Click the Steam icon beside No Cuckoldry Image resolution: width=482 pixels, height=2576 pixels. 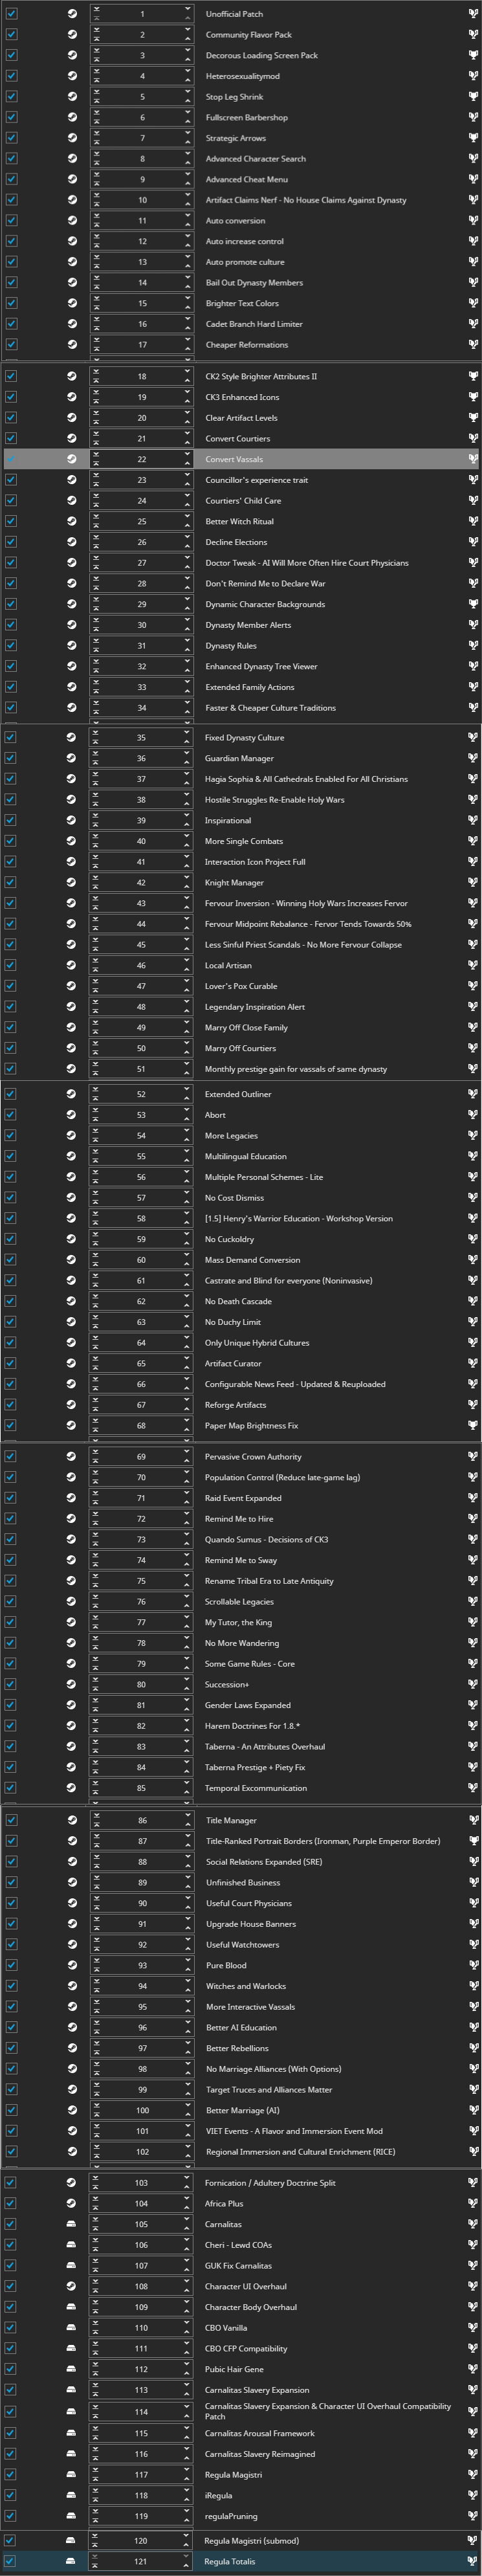(71, 1239)
